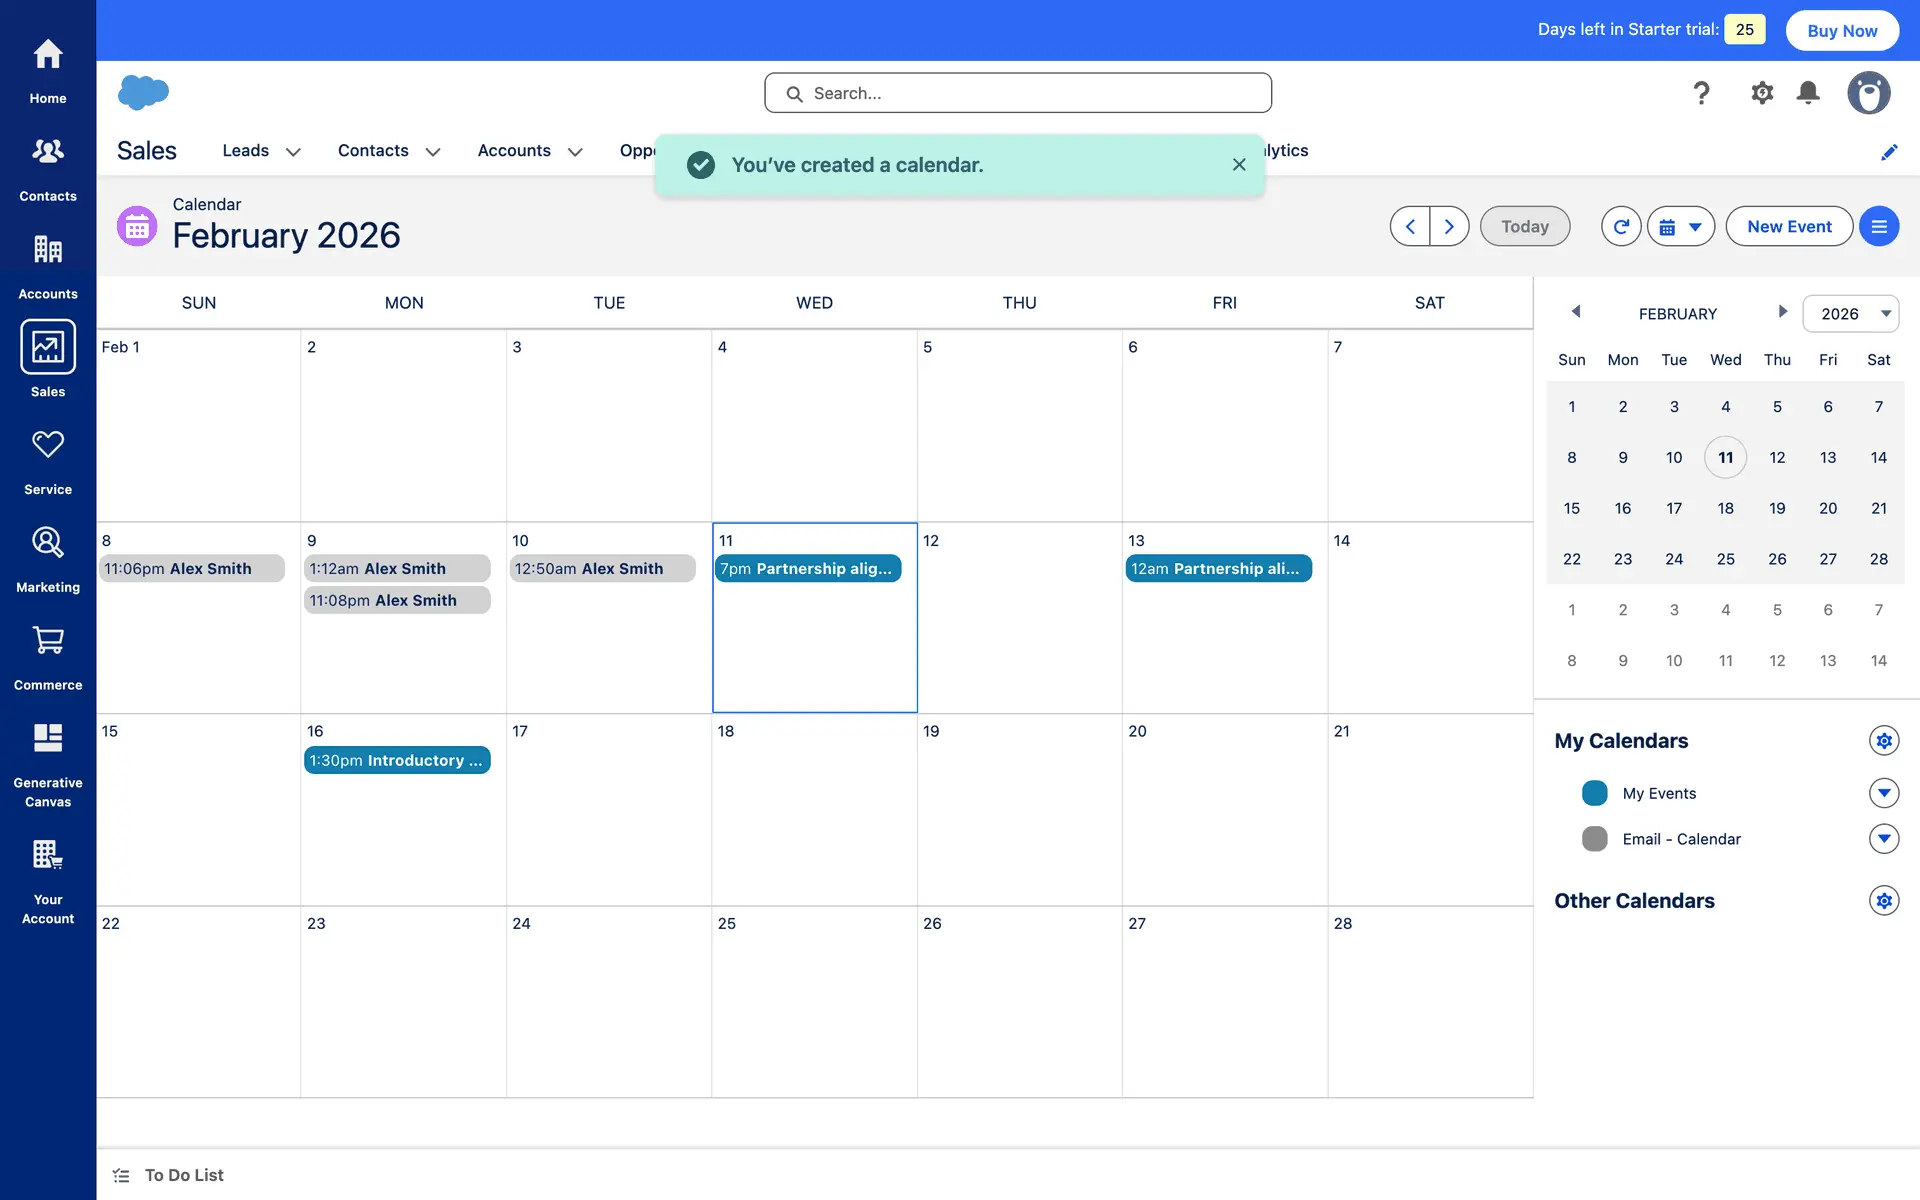1920x1200 pixels.
Task: Open the help question mark icon
Action: click(x=1700, y=93)
